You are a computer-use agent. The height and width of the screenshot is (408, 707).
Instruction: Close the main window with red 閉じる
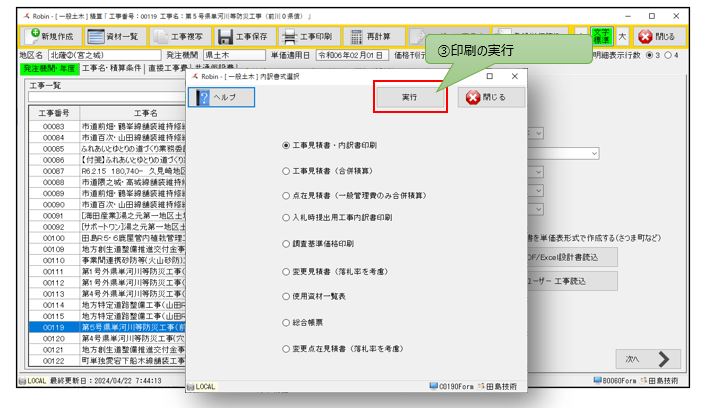[x=659, y=37]
